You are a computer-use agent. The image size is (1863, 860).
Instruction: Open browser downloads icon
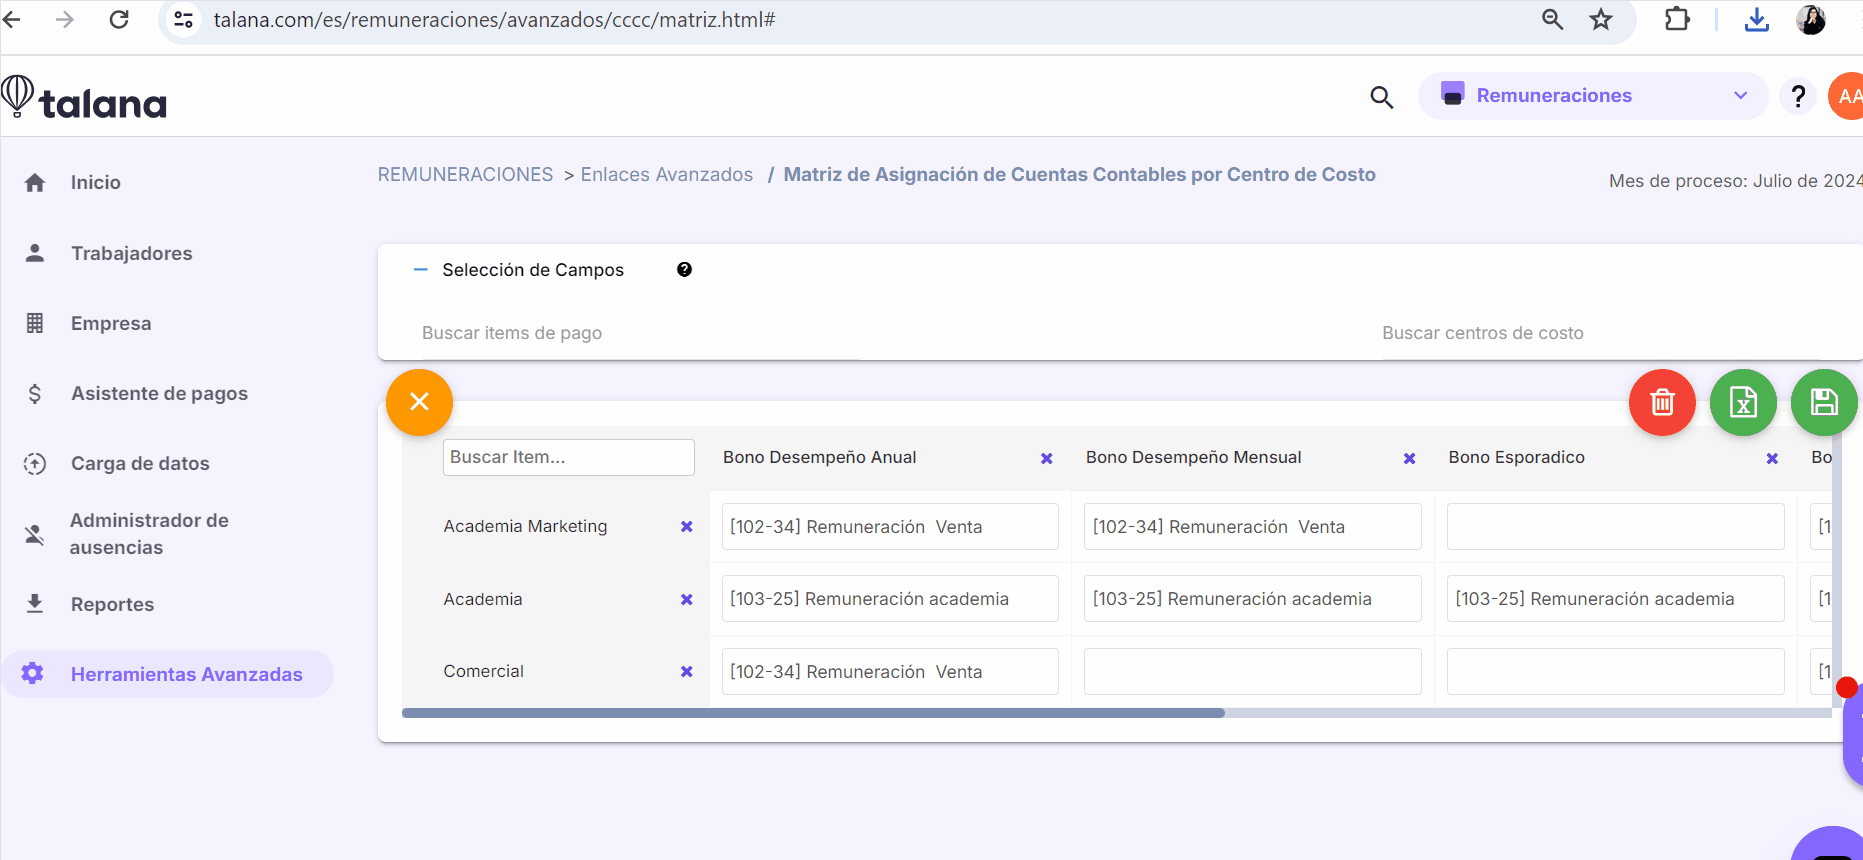point(1757,19)
